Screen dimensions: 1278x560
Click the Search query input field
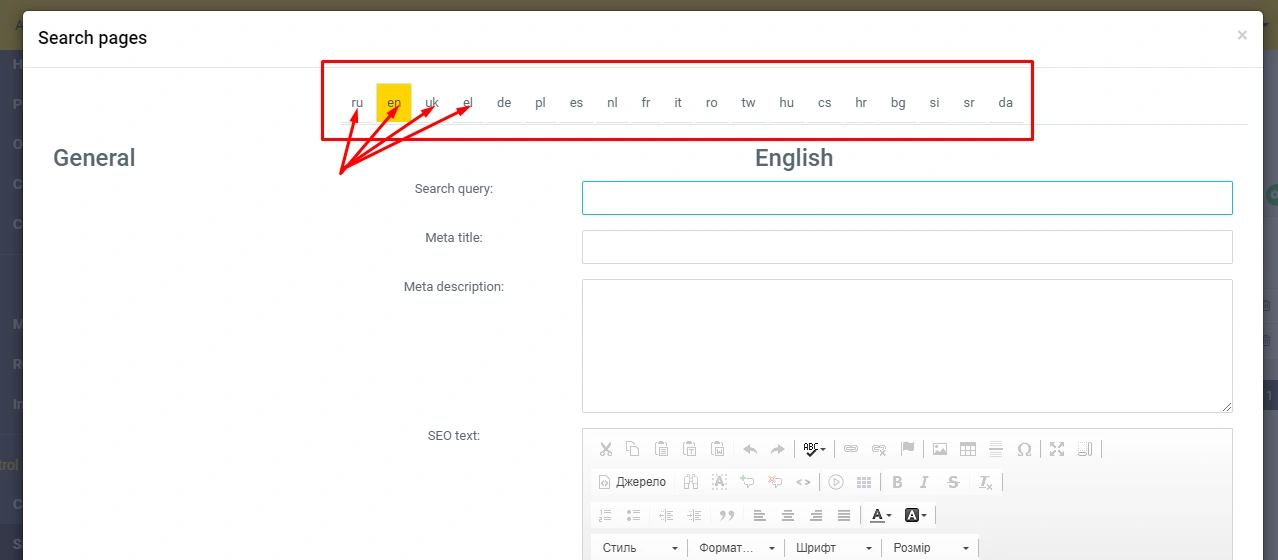pos(906,198)
